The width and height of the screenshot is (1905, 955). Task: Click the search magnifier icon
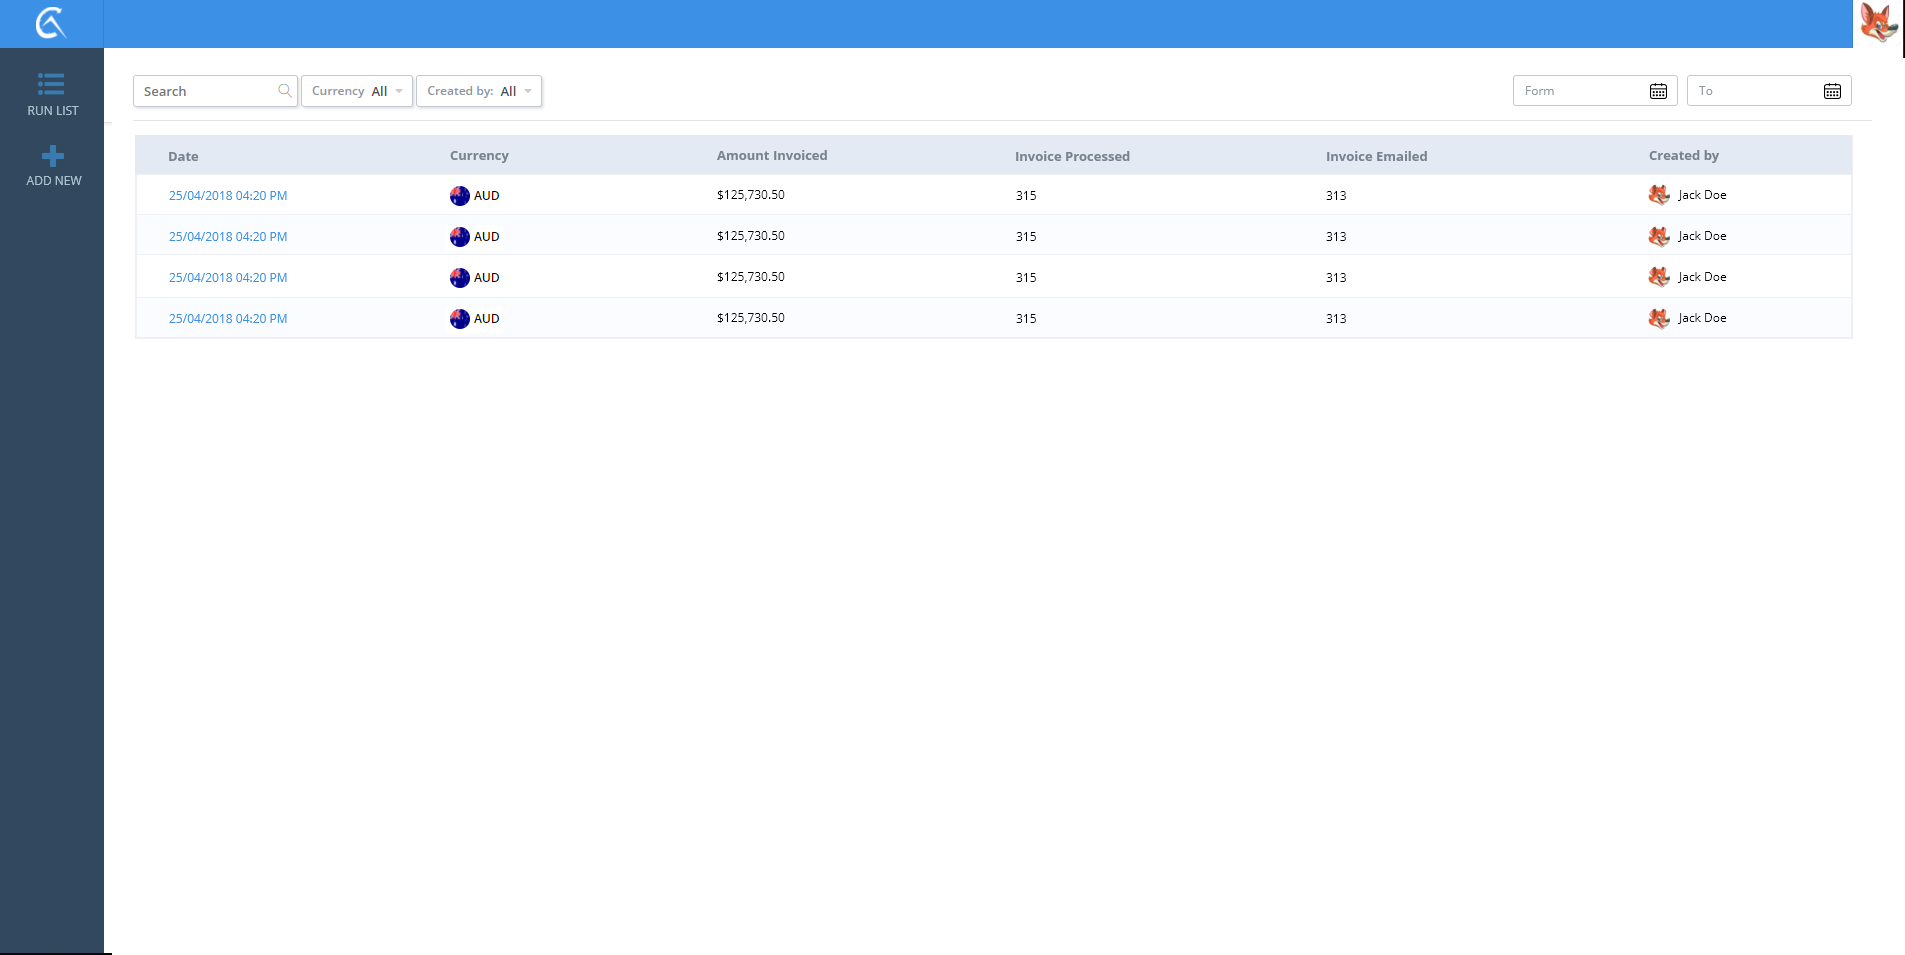[285, 91]
